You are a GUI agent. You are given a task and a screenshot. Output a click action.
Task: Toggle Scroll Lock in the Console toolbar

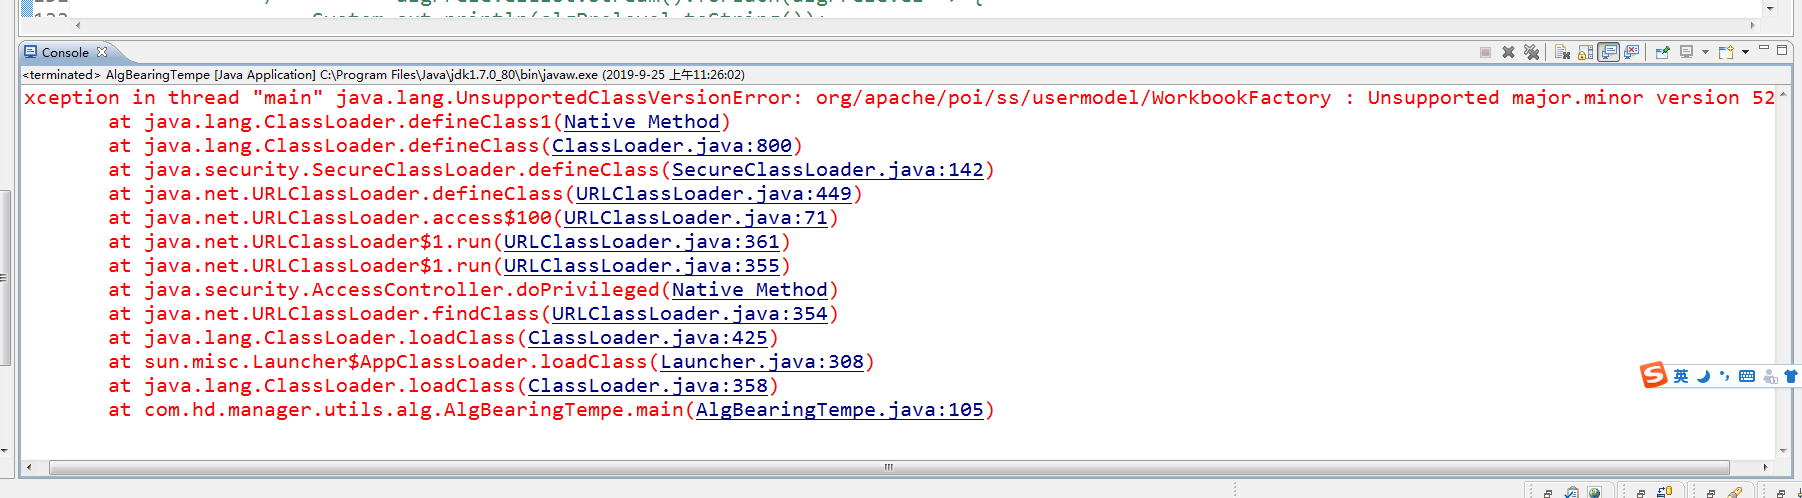[x=1585, y=52]
